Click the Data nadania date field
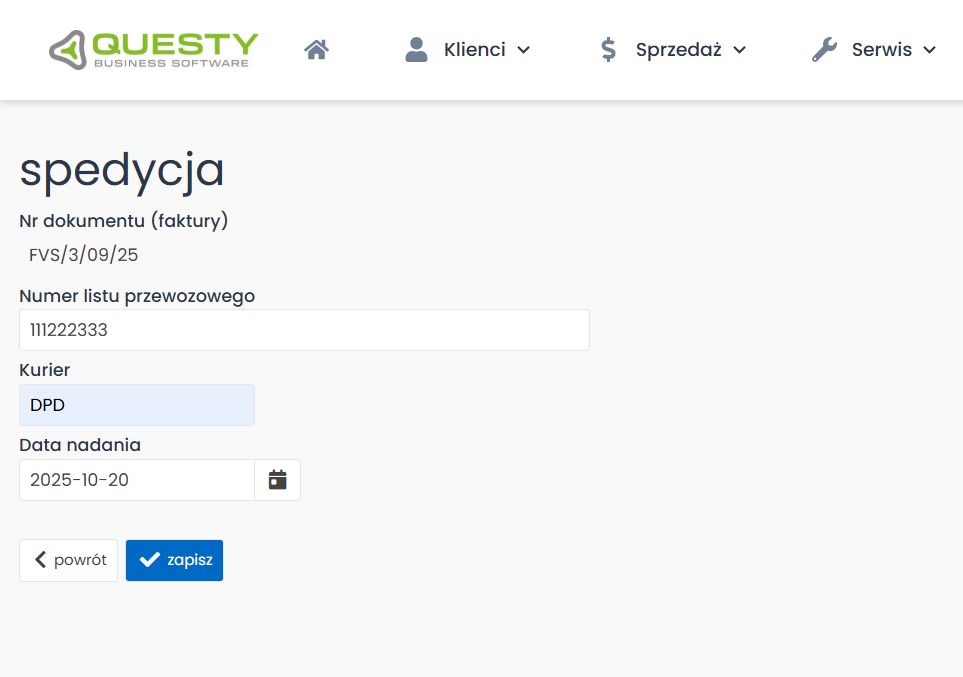 [136, 479]
